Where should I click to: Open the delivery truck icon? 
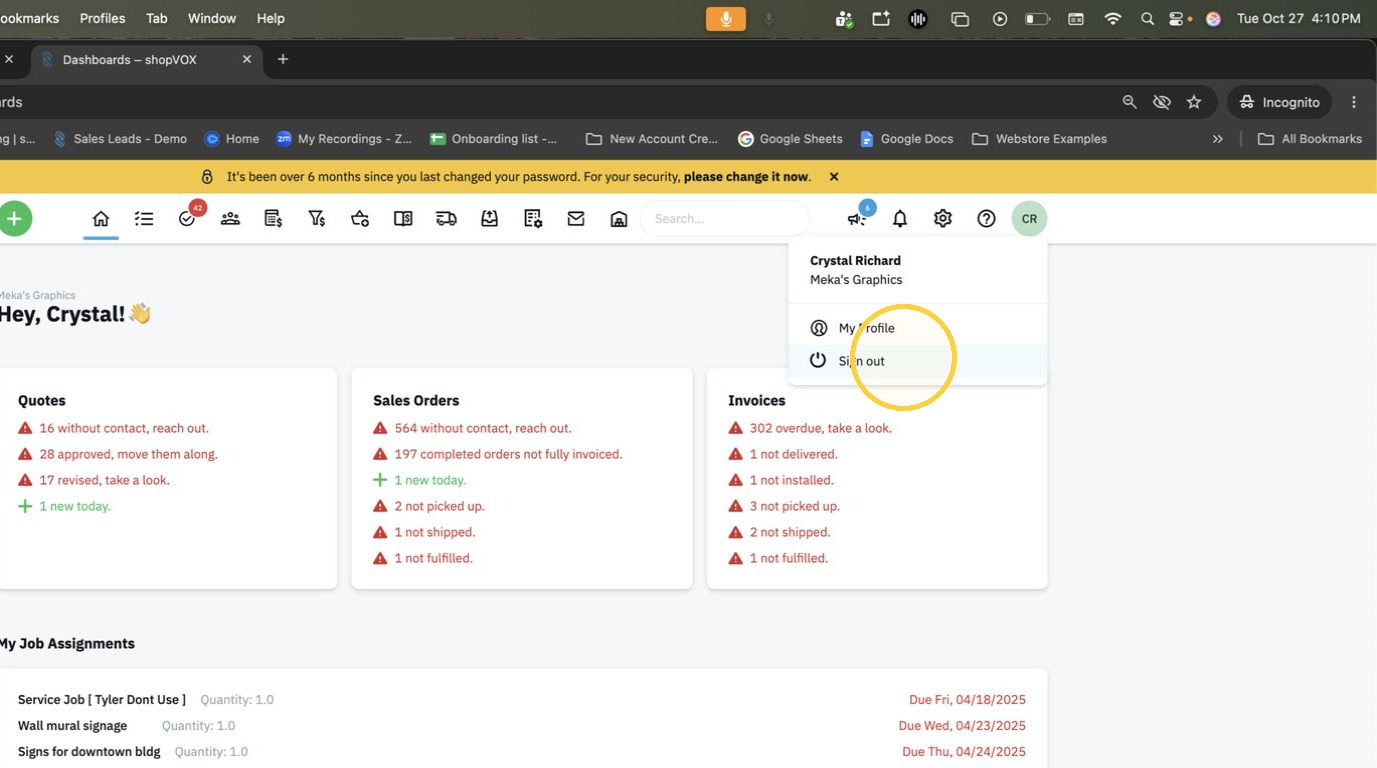[446, 218]
